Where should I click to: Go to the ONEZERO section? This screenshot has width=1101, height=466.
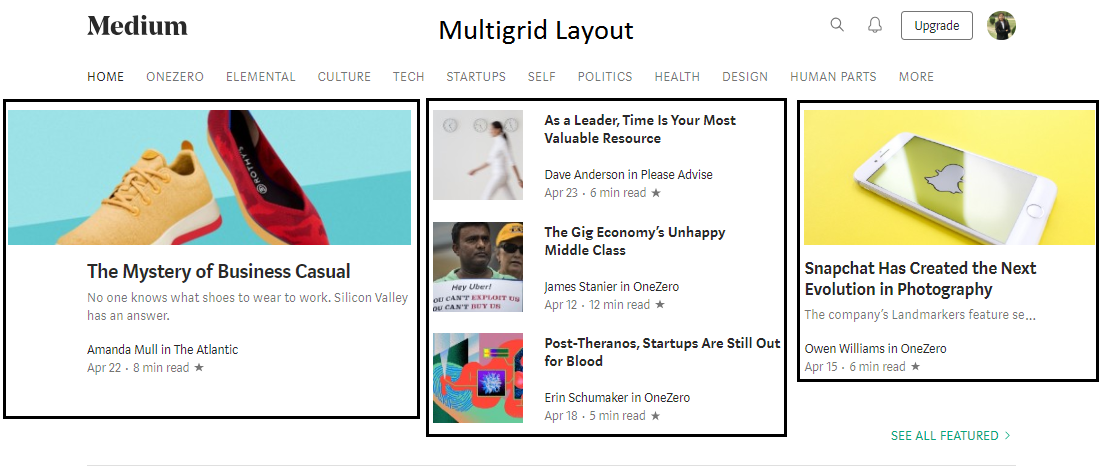click(x=175, y=76)
